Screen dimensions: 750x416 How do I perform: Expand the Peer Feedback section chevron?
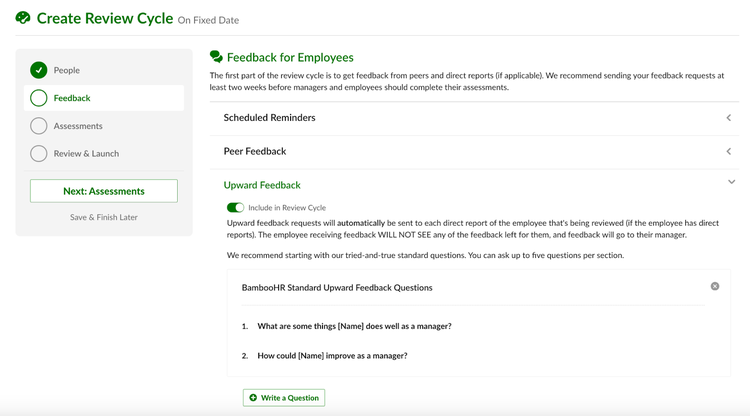728,152
